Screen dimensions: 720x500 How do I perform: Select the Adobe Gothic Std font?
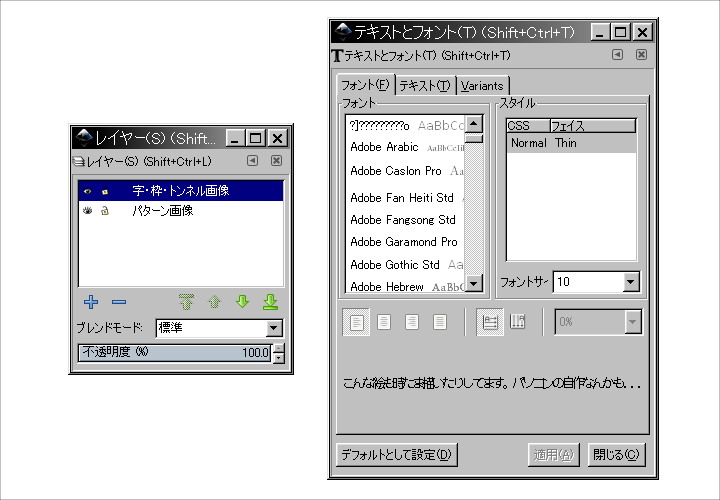pos(405,265)
